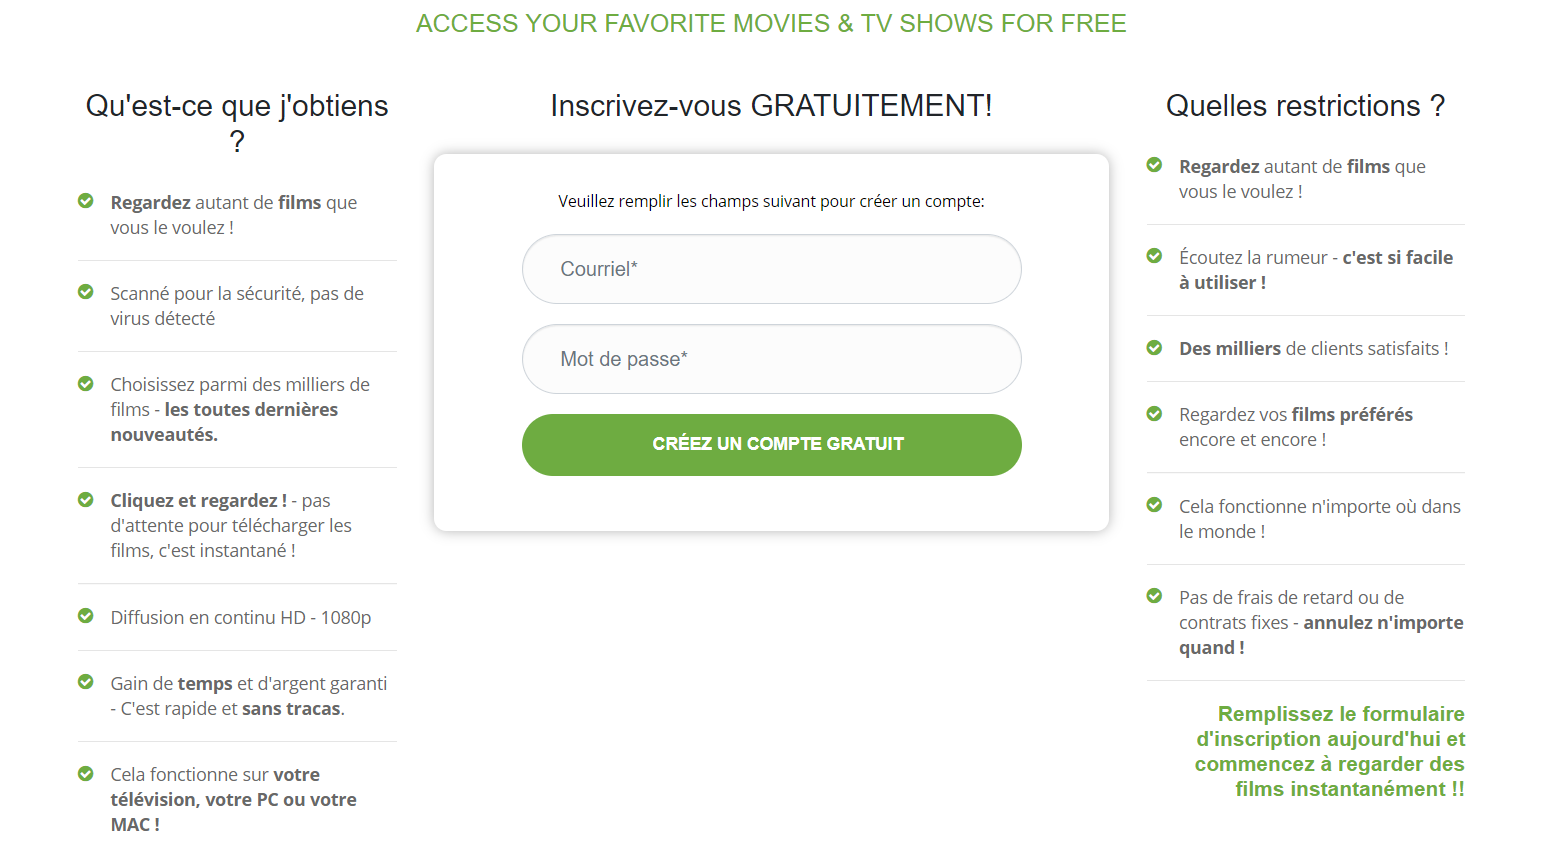1553x856 pixels.
Task: Click checkmark beside 'télévision, votre PC ou votre MAC'
Action: pos(86,773)
